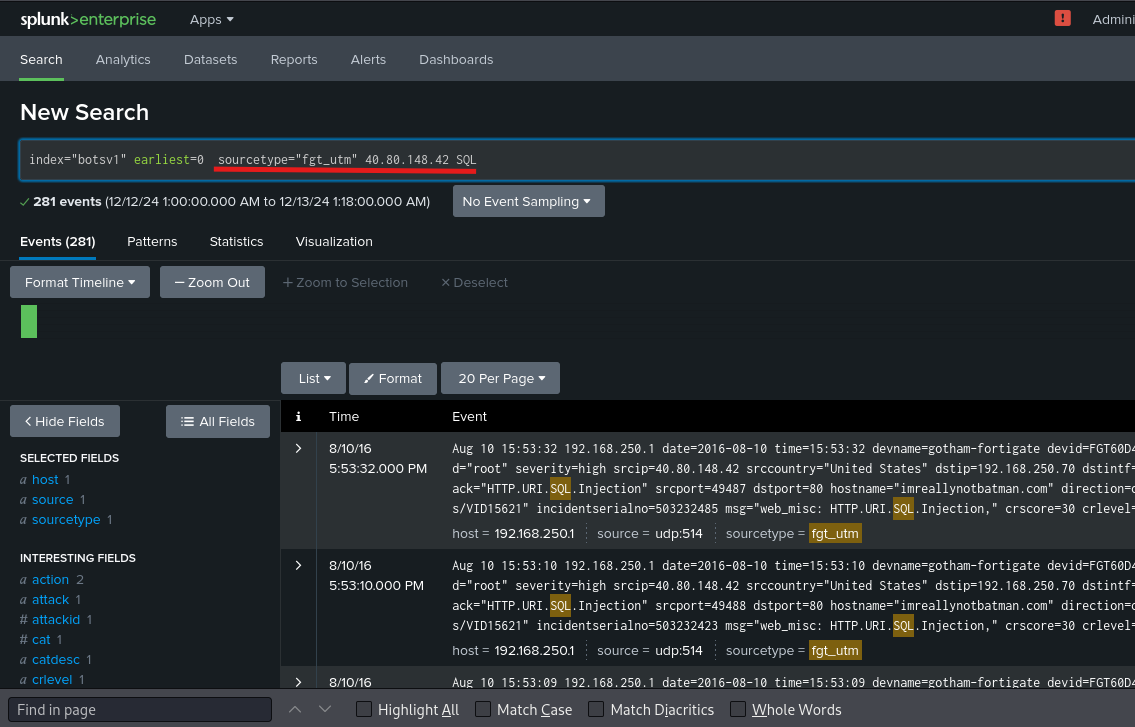The image size is (1135, 727).
Task: Click the sourcetype selected field
Action: pos(66,520)
